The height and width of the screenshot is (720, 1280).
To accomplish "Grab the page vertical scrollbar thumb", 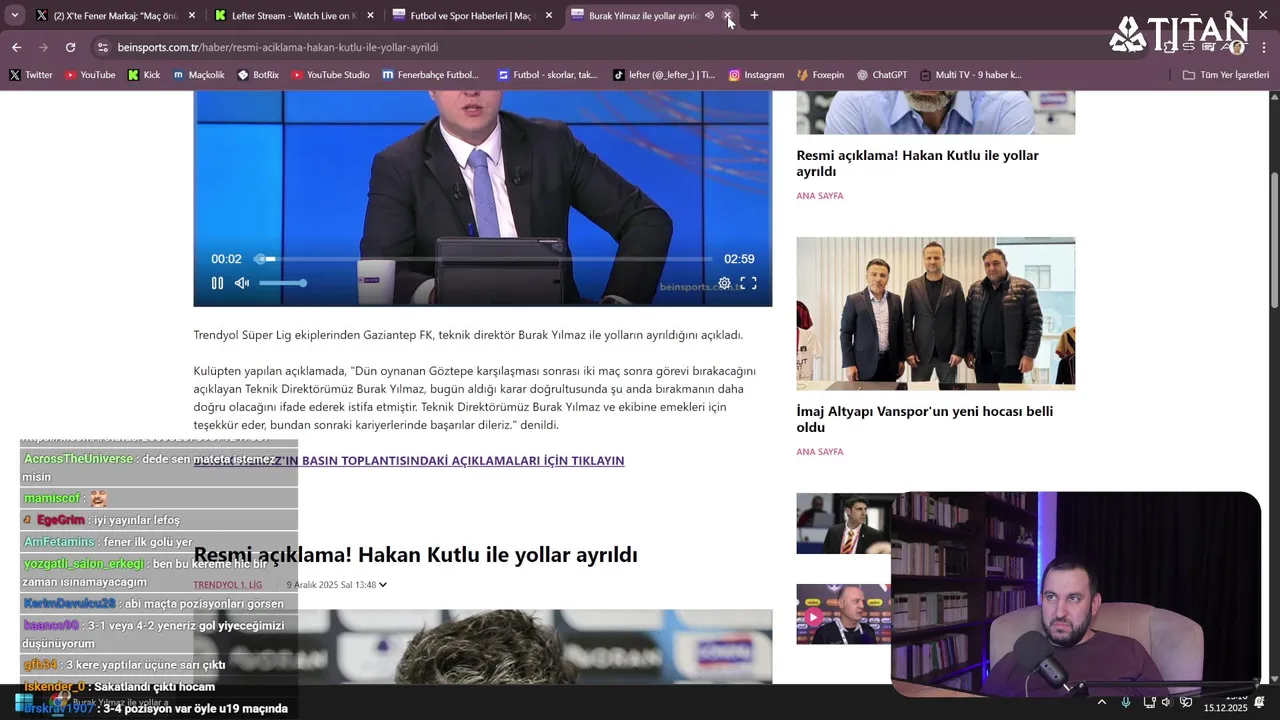I will (1274, 240).
